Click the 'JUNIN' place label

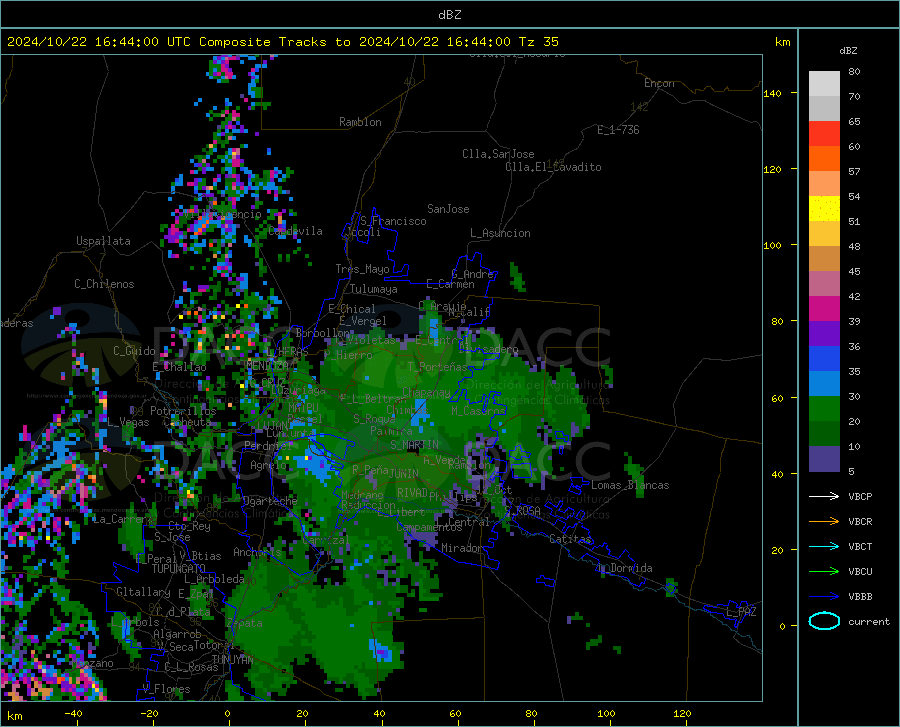[404, 473]
